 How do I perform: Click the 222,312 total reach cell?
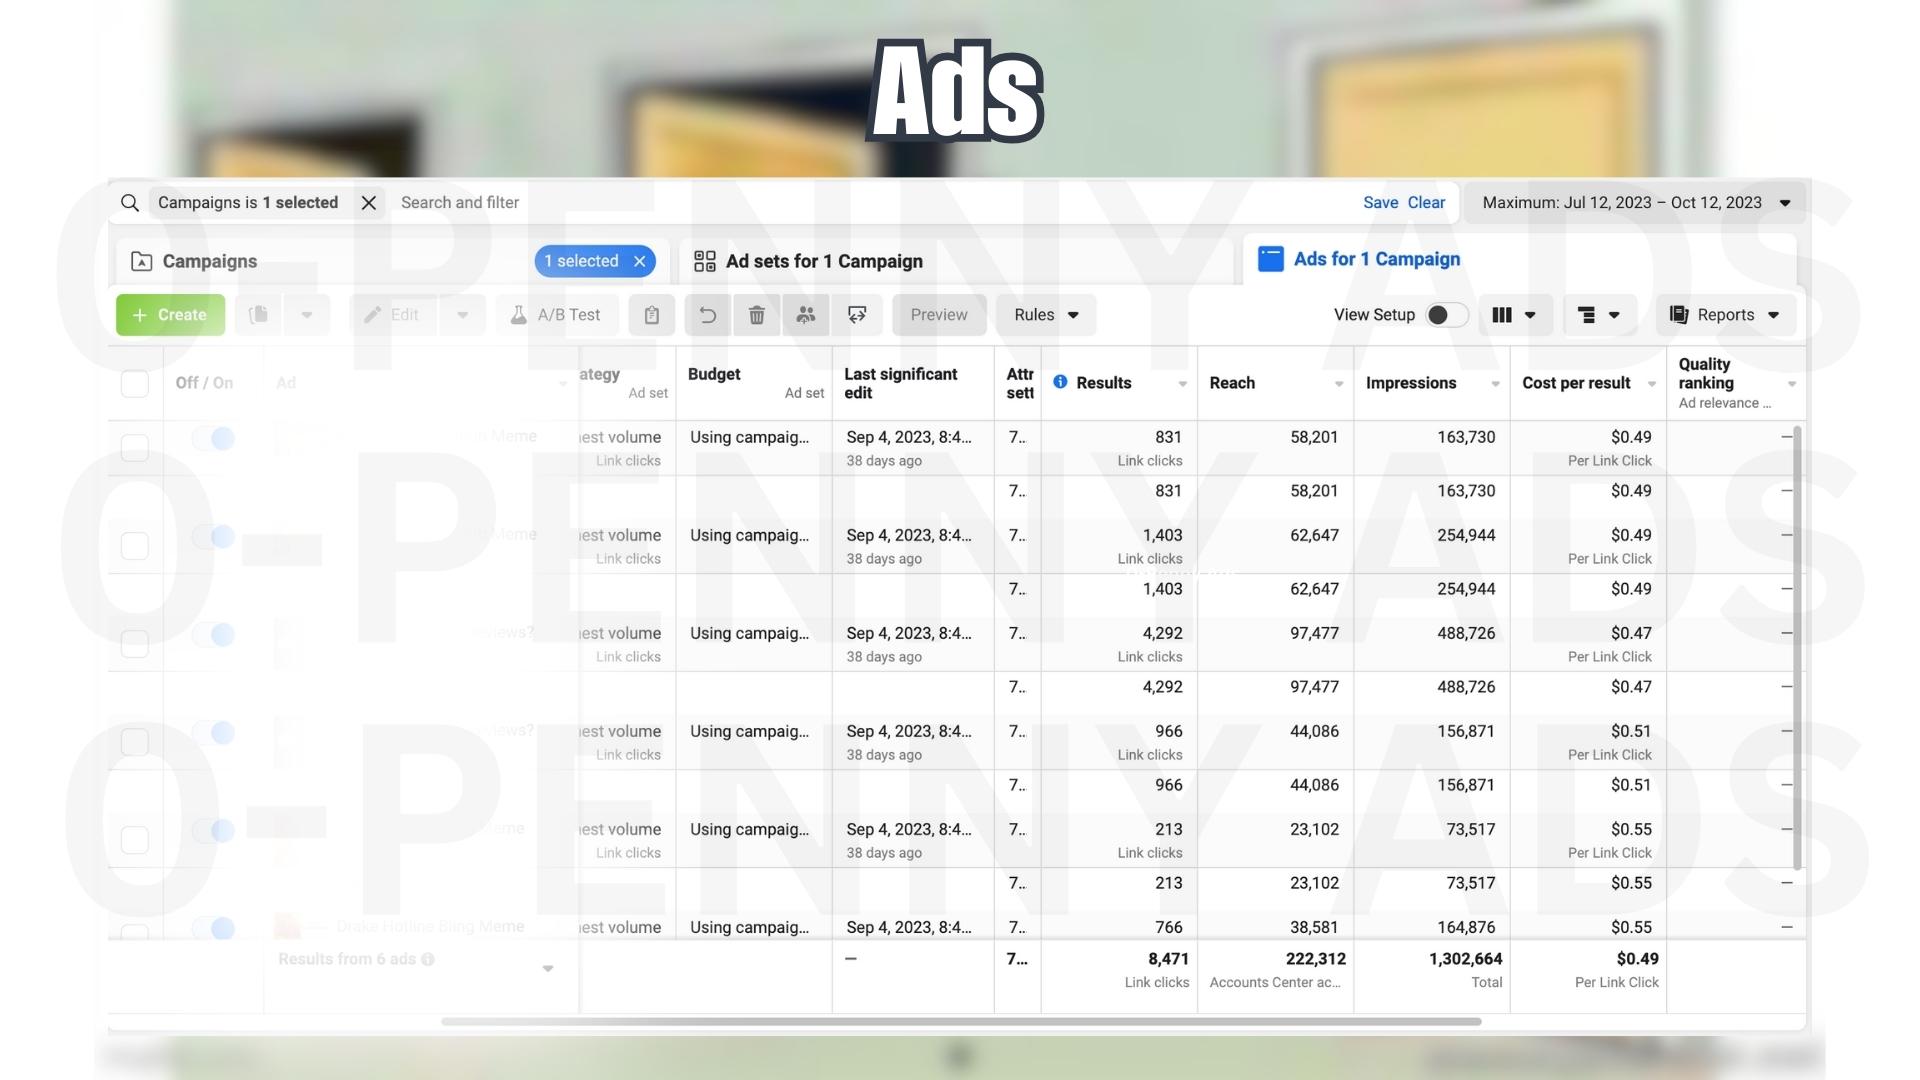1276,970
